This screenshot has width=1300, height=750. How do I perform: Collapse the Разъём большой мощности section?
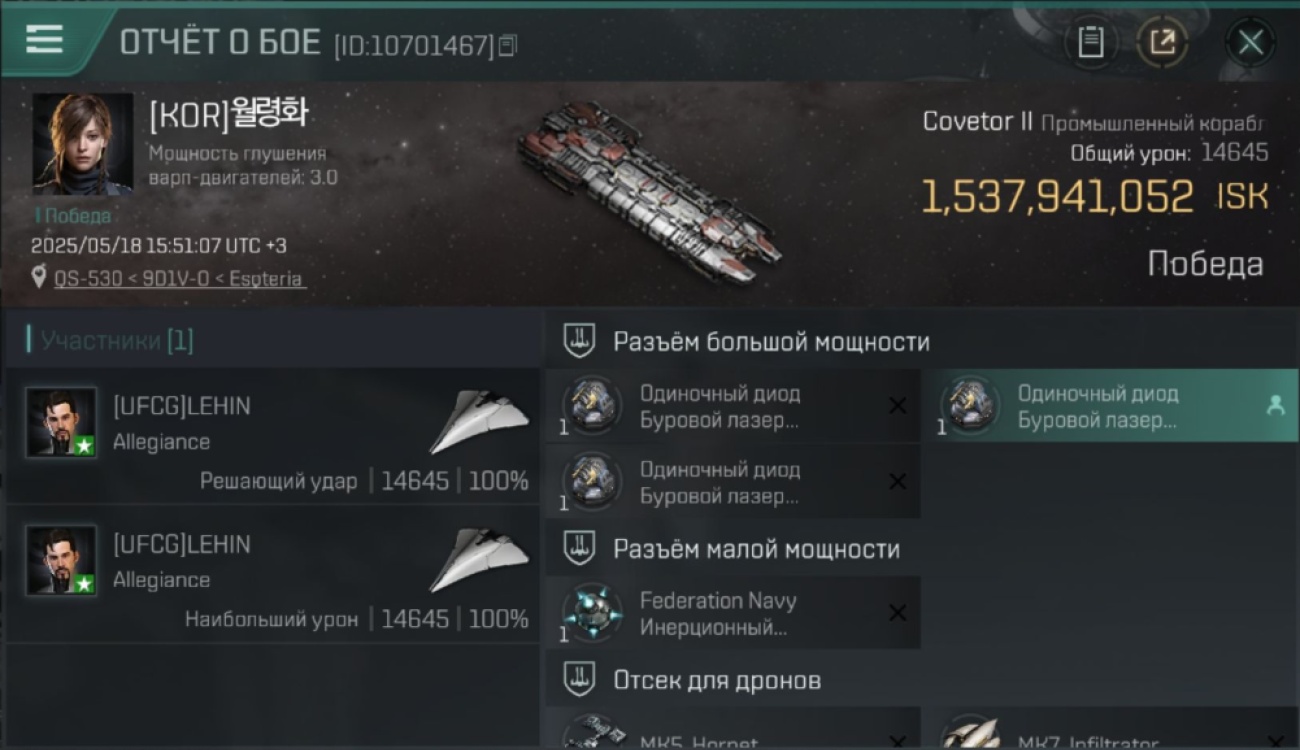(580, 341)
